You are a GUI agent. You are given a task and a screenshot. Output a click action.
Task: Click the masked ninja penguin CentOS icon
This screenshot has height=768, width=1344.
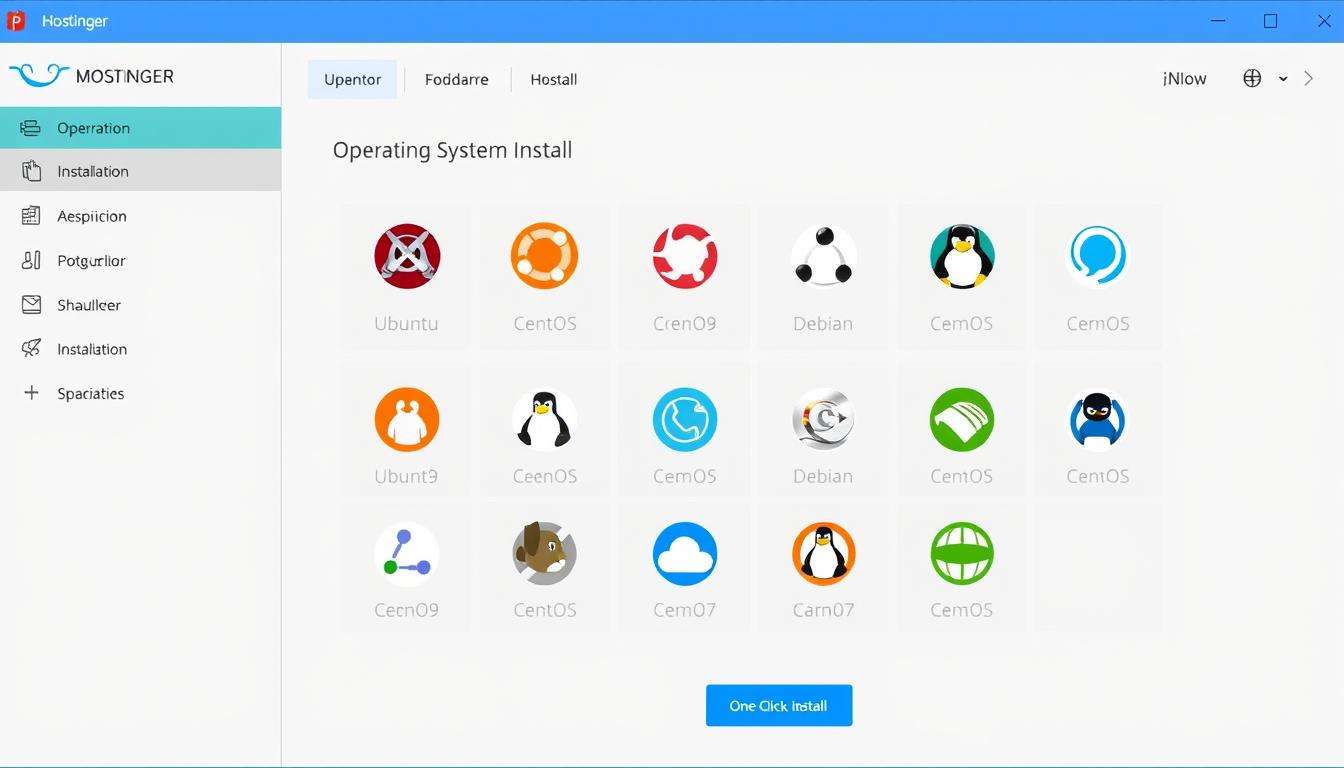(x=1097, y=420)
